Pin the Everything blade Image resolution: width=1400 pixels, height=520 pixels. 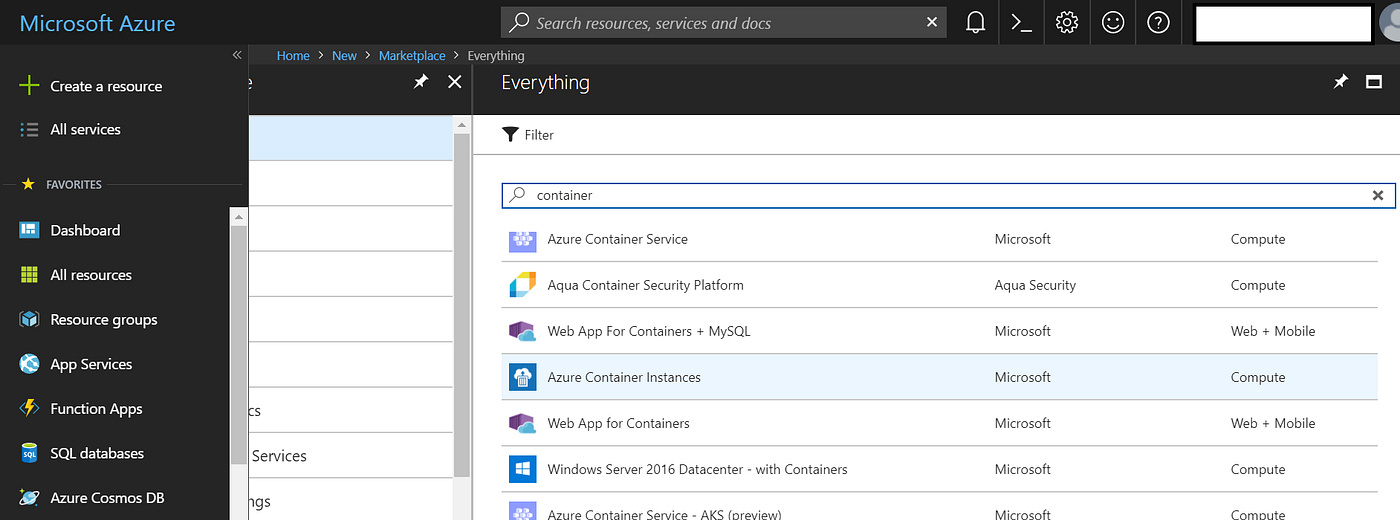pos(1341,82)
